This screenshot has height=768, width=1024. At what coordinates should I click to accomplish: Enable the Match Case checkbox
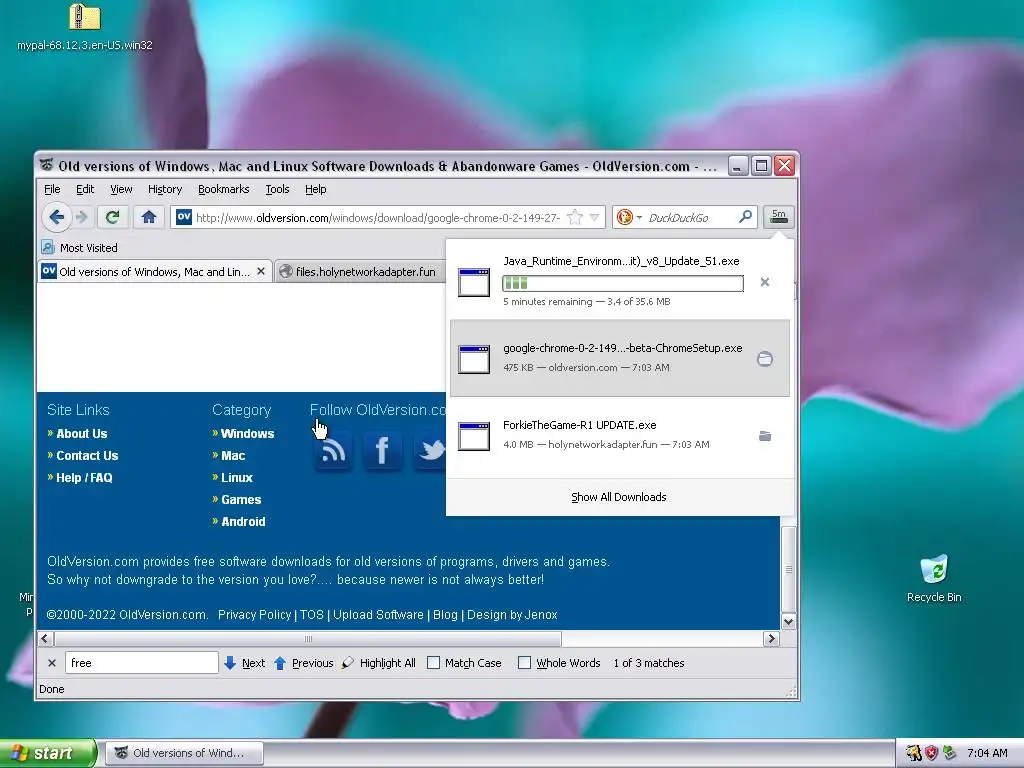click(x=433, y=663)
